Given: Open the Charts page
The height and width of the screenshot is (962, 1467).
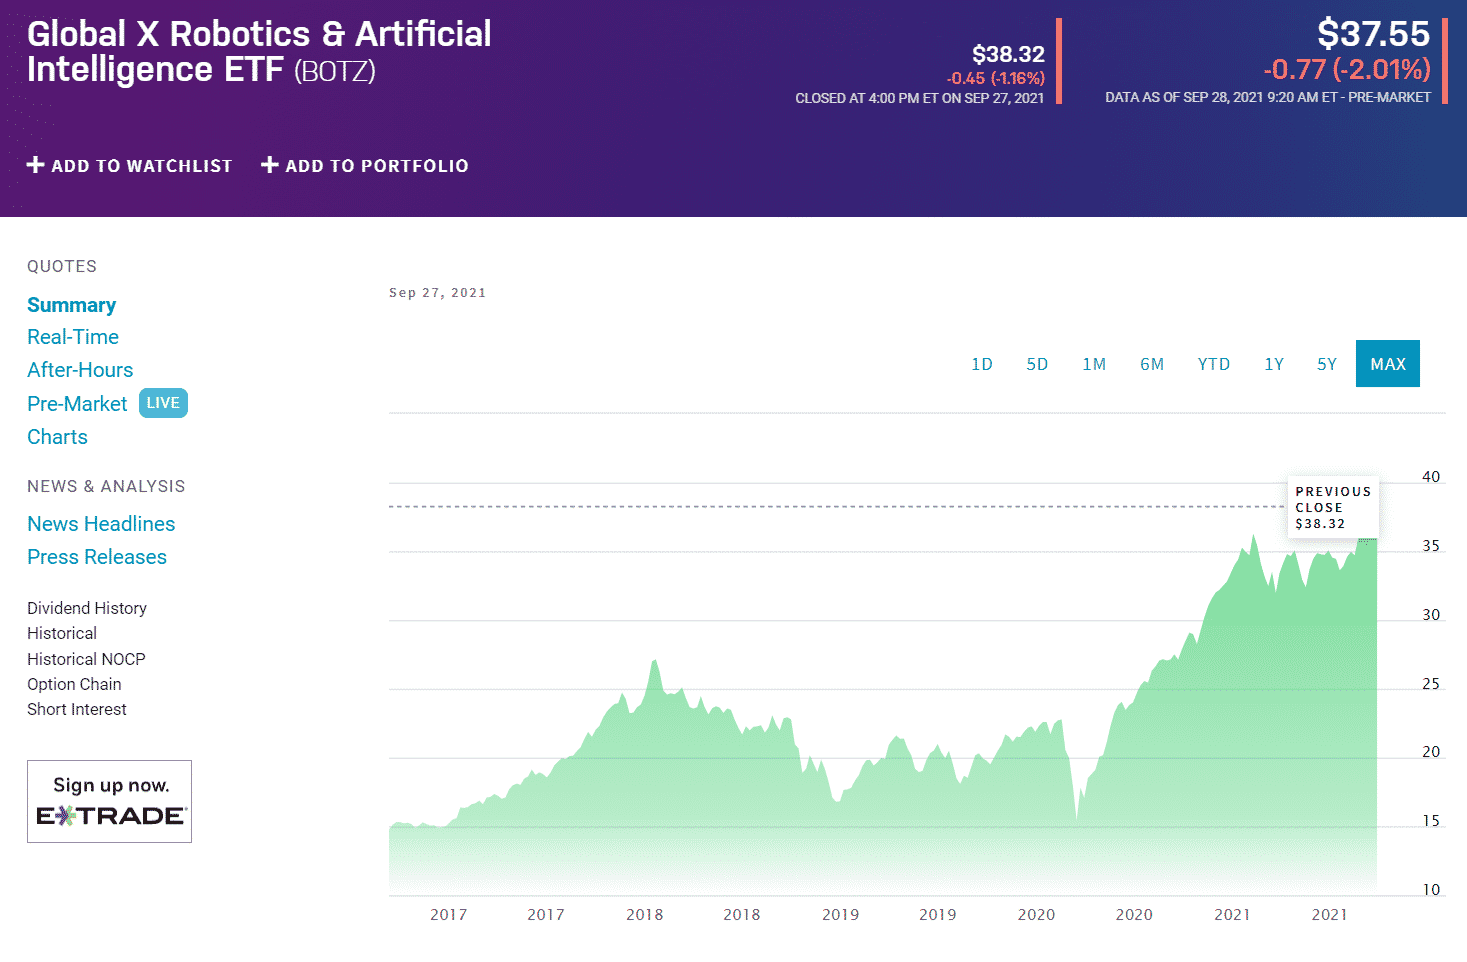Looking at the screenshot, I should click(57, 437).
